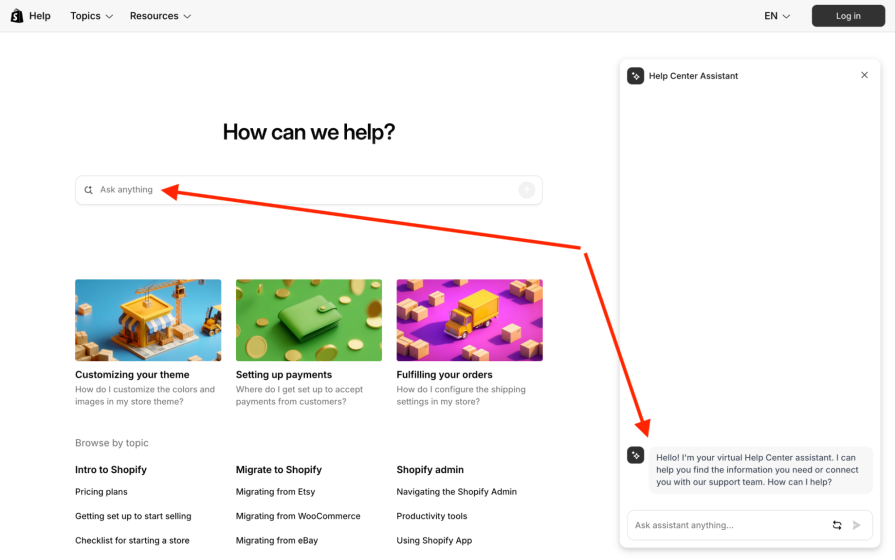Click the assistant sparkle icon in panel header
Screen dimensions: 895x560
(x=635, y=76)
